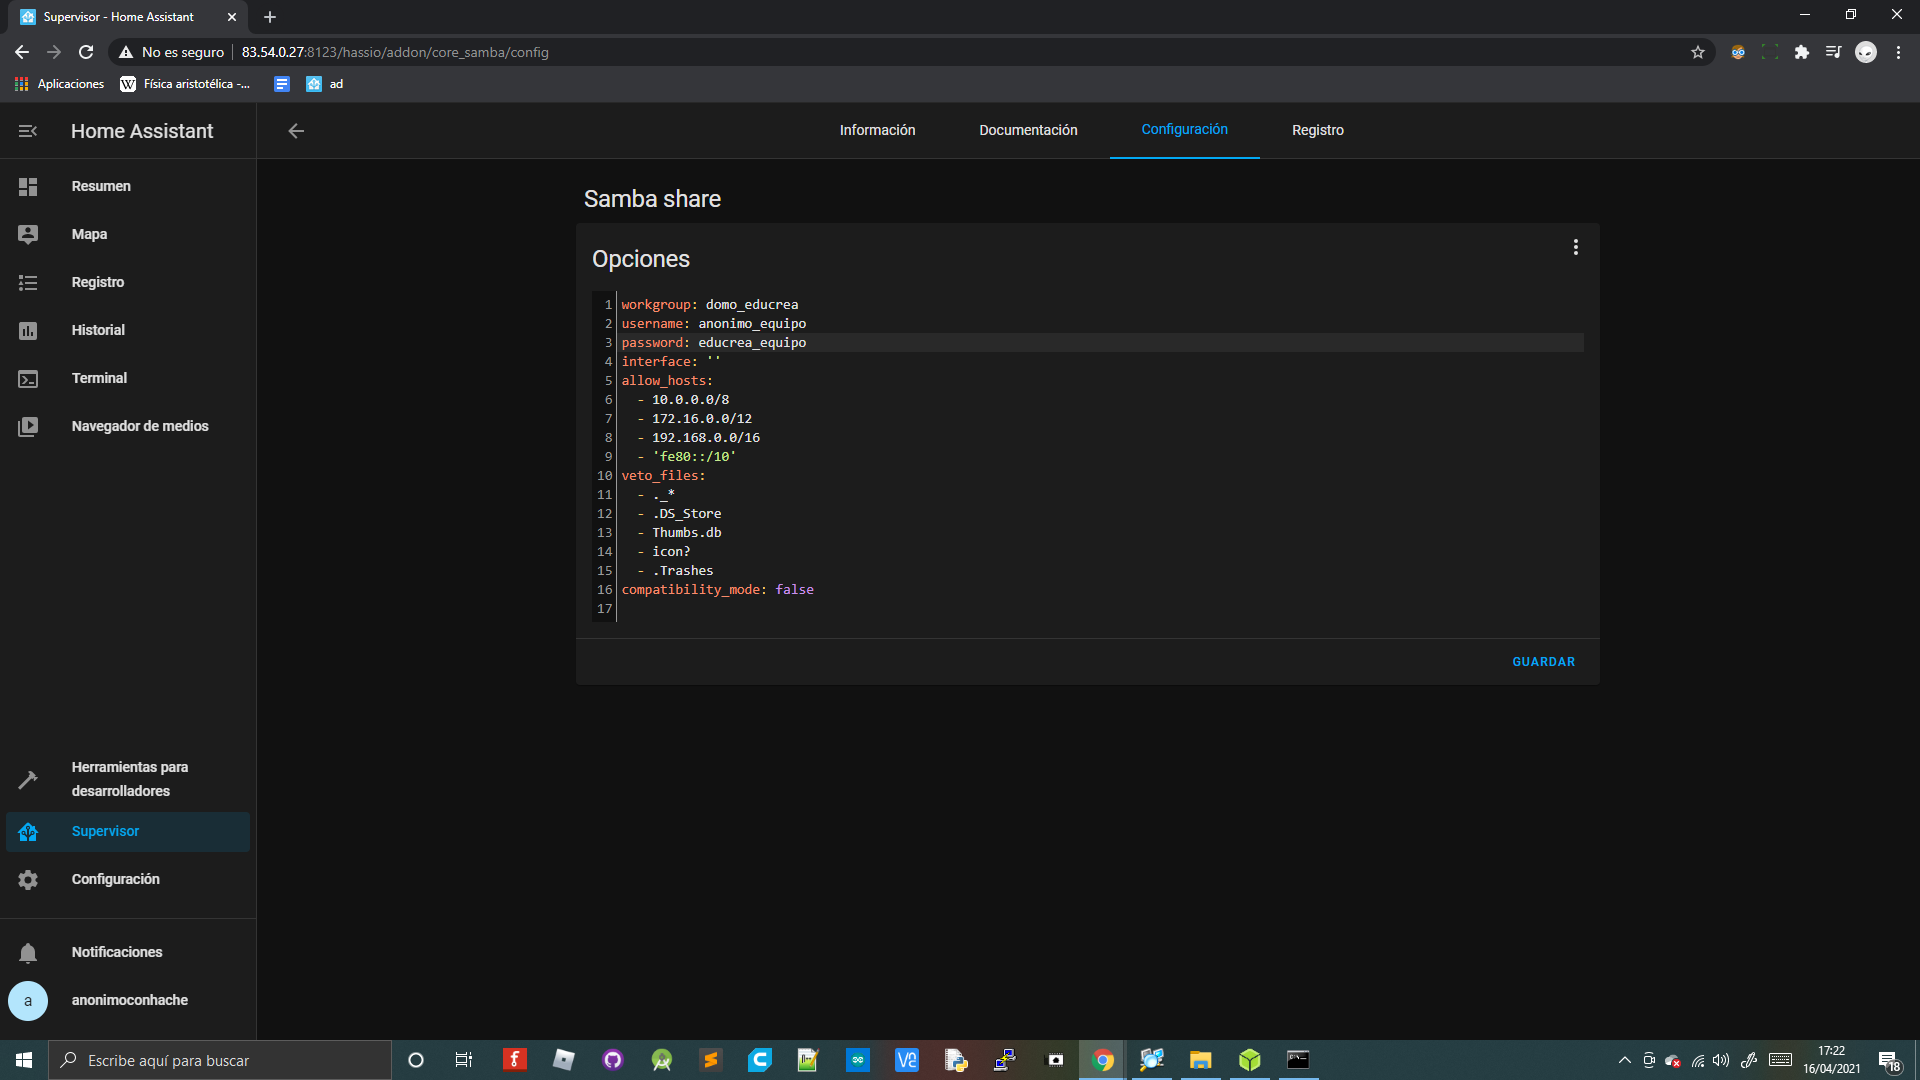The height and width of the screenshot is (1080, 1920).
Task: Click the Windows taskbar search box
Action: [x=220, y=1060]
